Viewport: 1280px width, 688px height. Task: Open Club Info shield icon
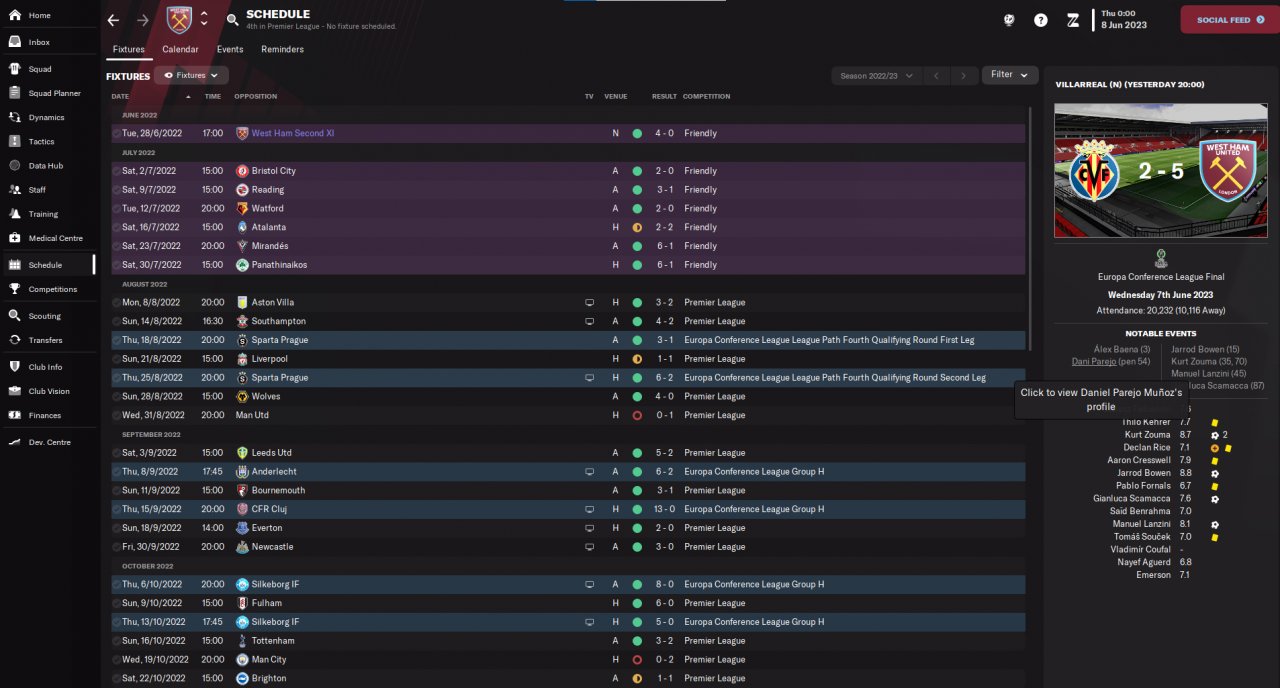(x=14, y=366)
